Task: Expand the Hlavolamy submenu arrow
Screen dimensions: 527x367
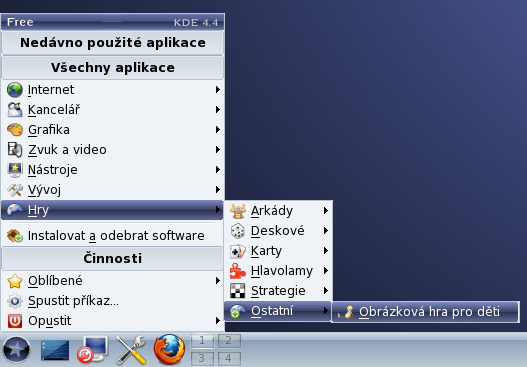Action: coord(326,271)
